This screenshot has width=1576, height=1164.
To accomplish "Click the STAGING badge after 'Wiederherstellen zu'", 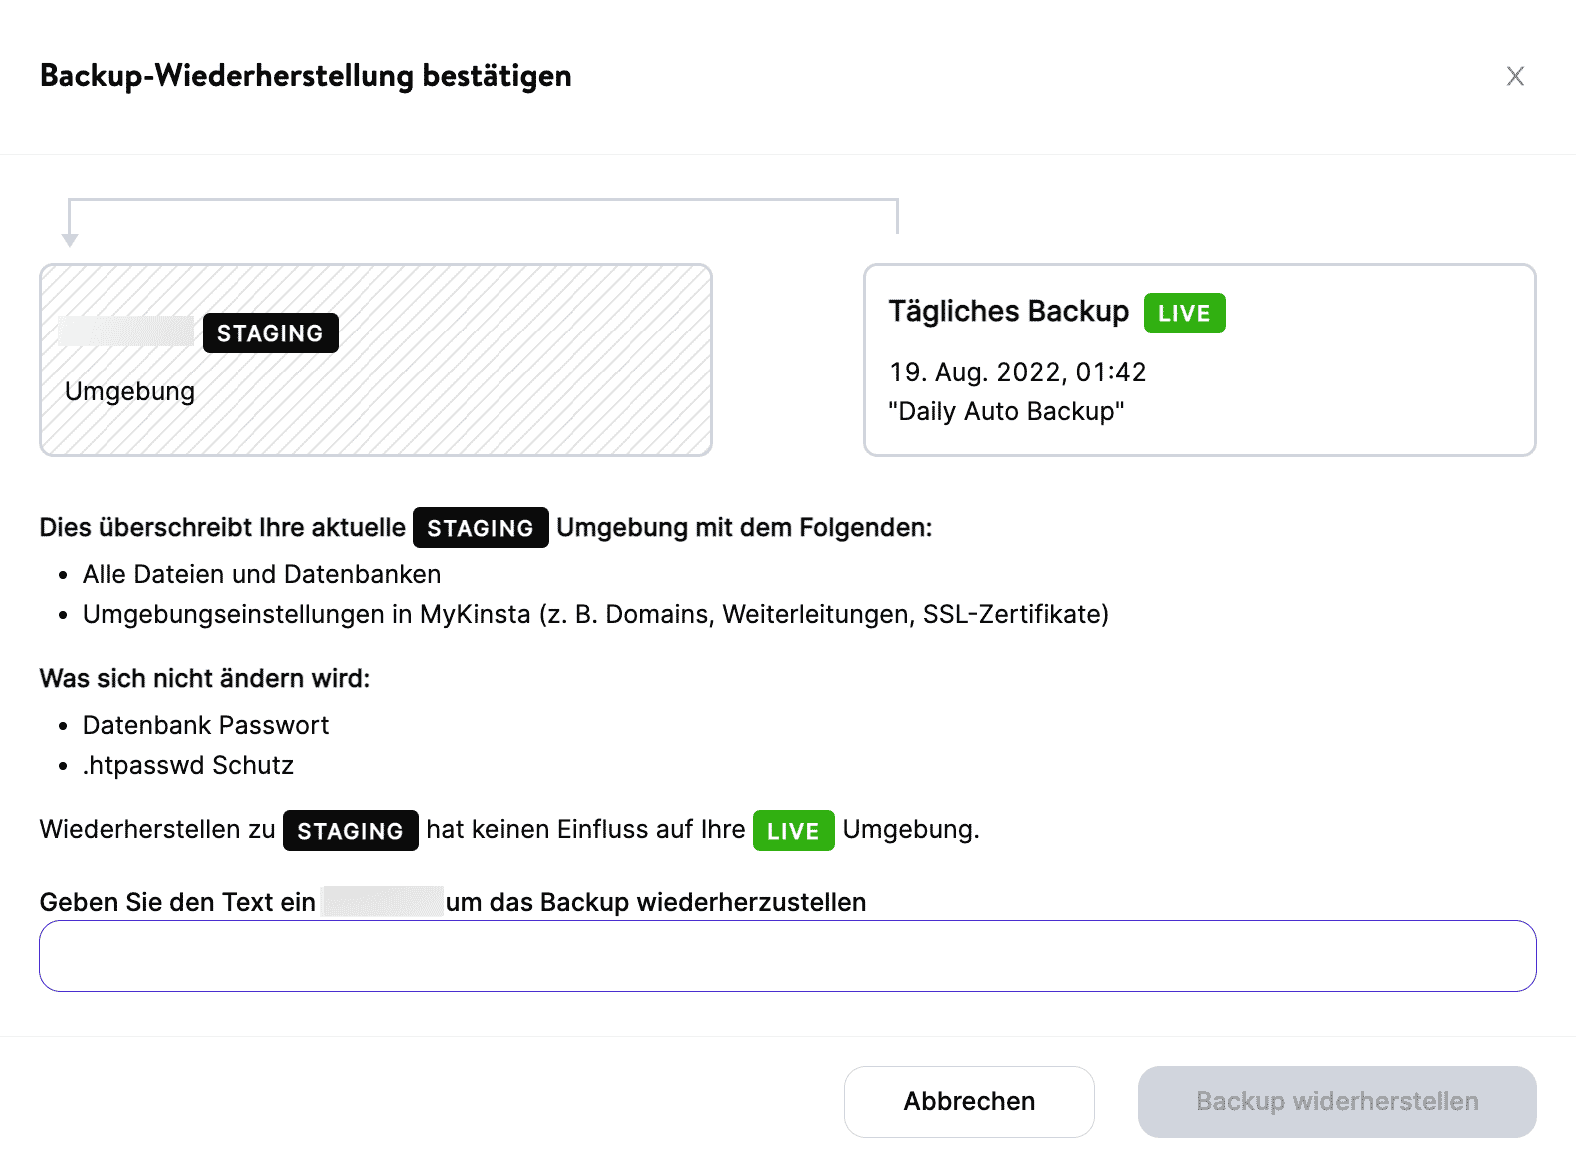I will pos(350,830).
